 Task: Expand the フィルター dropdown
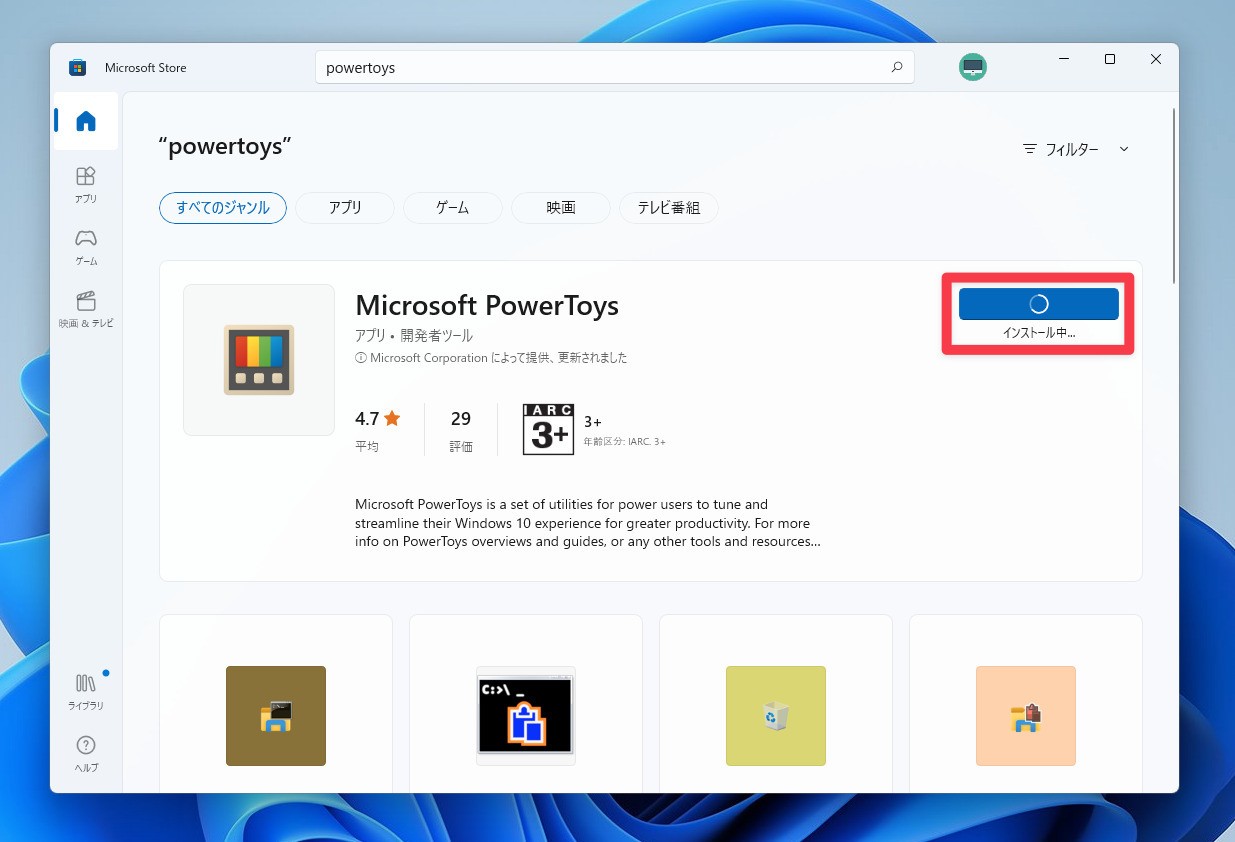(x=1076, y=149)
